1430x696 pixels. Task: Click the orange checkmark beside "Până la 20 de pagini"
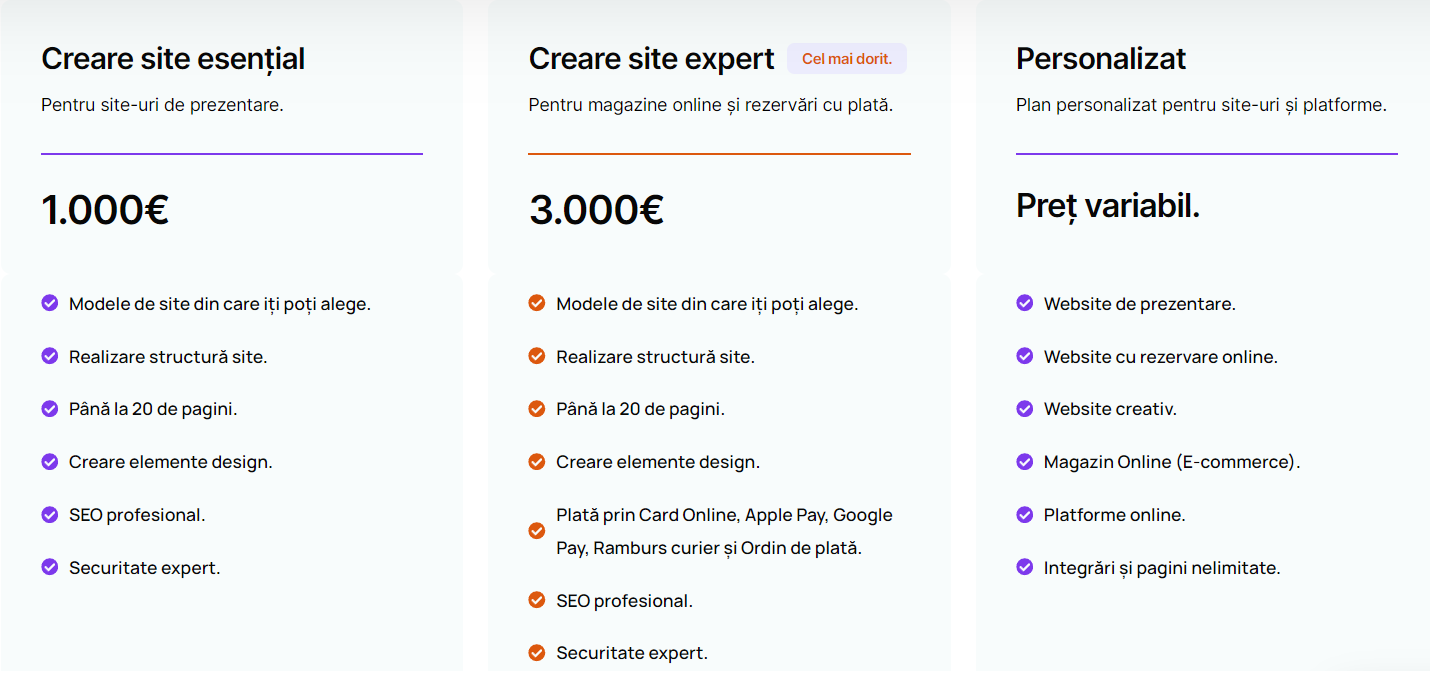click(537, 408)
